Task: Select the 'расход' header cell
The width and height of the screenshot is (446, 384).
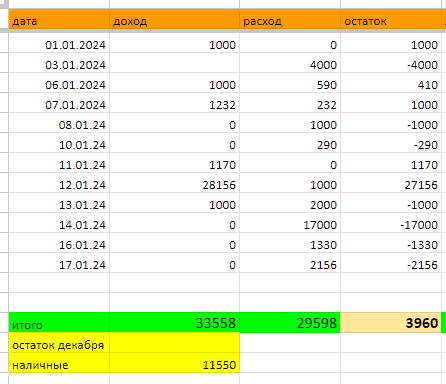Action: pos(290,19)
